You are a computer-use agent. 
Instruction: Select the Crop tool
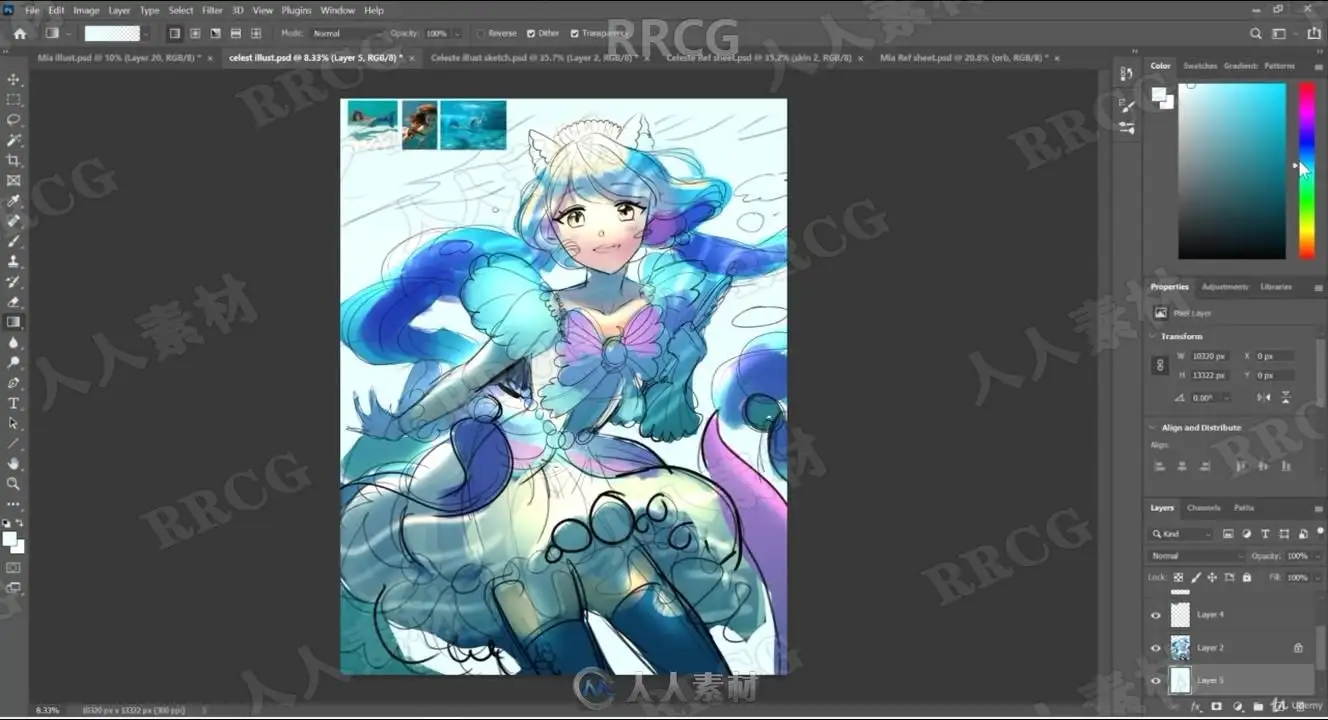pyautogui.click(x=13, y=160)
